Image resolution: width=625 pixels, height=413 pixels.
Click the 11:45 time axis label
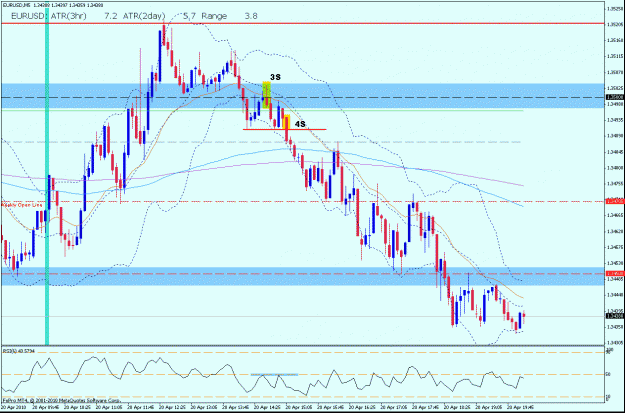pyautogui.click(x=140, y=408)
